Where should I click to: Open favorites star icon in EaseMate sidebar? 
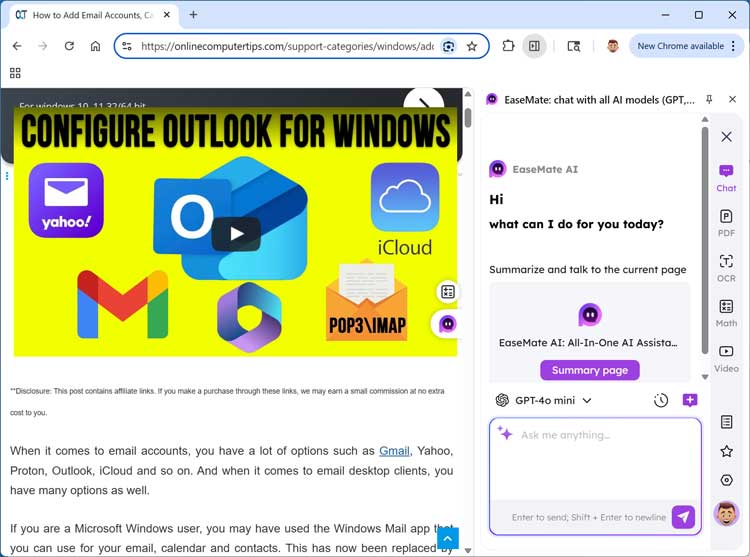726,451
